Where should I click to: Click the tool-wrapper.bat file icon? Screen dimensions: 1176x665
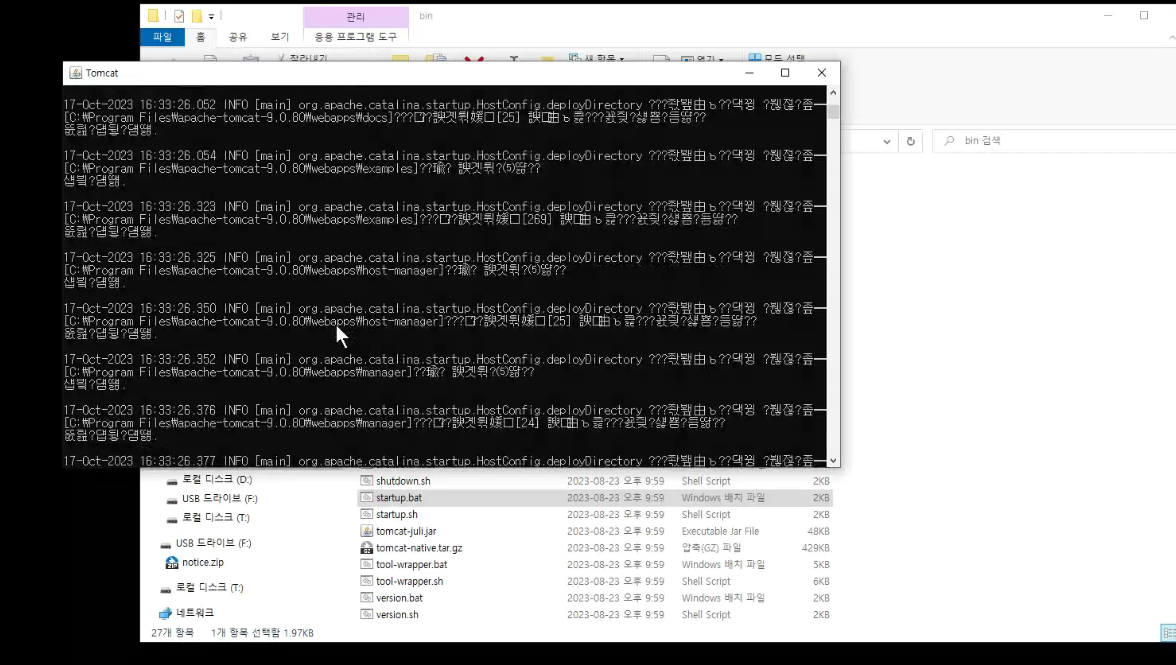(367, 564)
